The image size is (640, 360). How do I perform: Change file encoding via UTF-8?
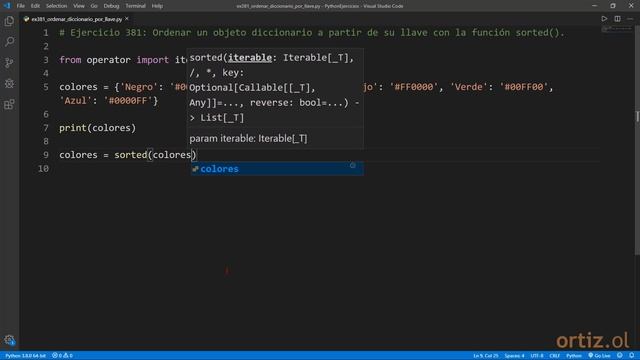(537, 356)
